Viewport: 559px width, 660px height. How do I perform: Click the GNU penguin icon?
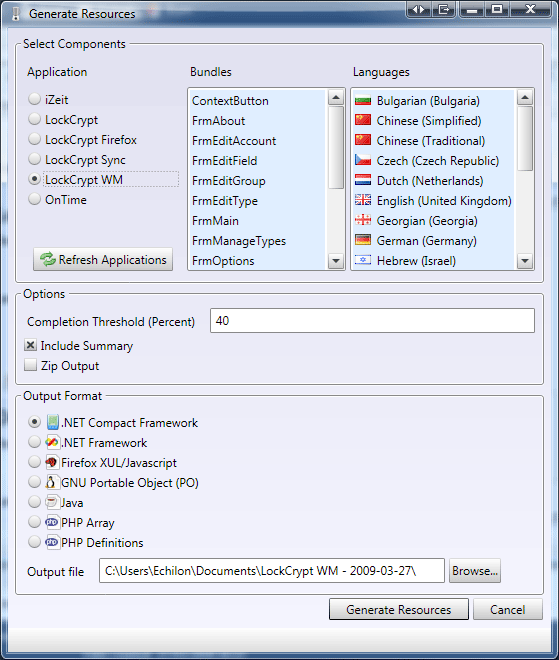[51, 482]
